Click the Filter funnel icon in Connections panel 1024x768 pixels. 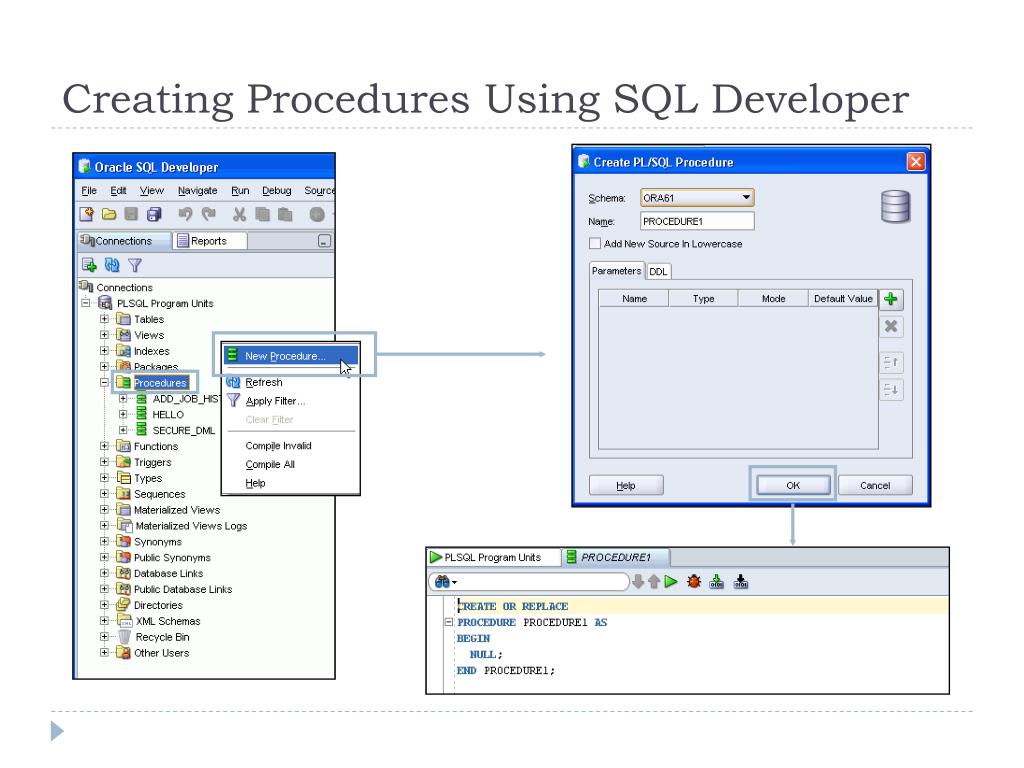coord(135,264)
